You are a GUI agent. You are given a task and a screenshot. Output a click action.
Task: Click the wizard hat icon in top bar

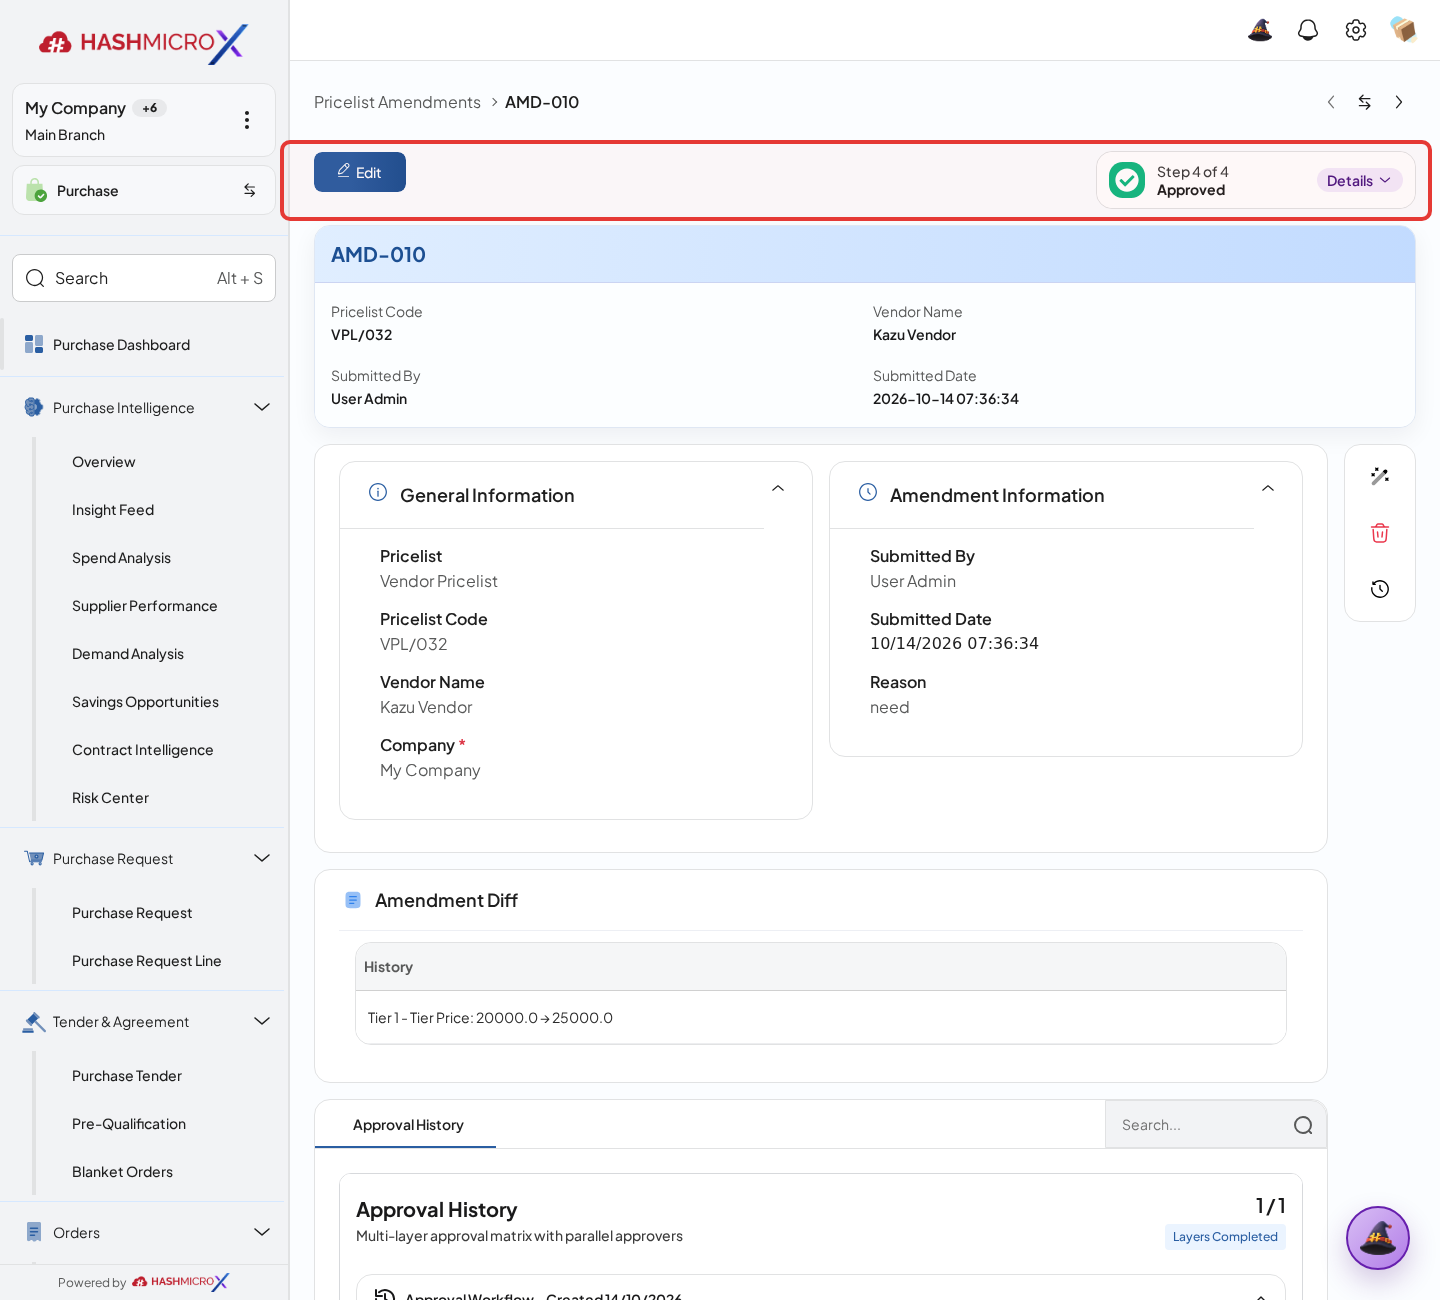tap(1260, 30)
